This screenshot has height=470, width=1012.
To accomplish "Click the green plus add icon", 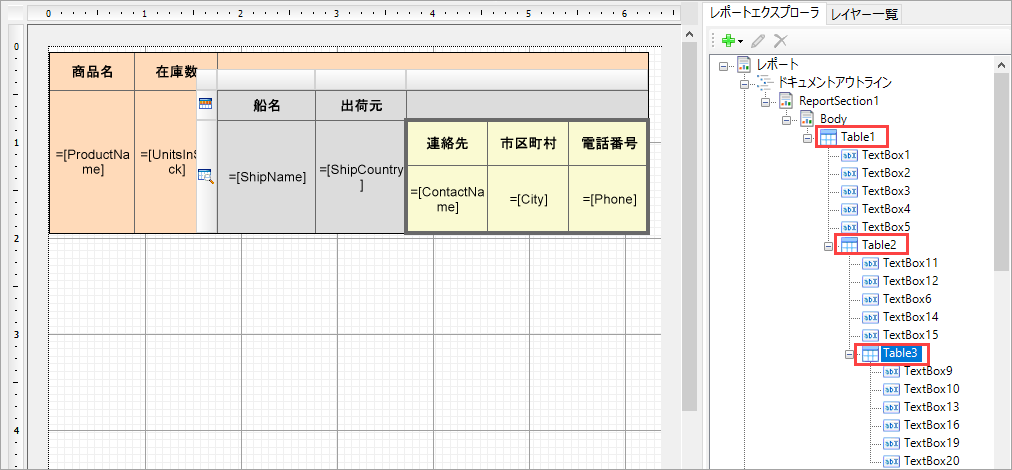I will [x=728, y=41].
